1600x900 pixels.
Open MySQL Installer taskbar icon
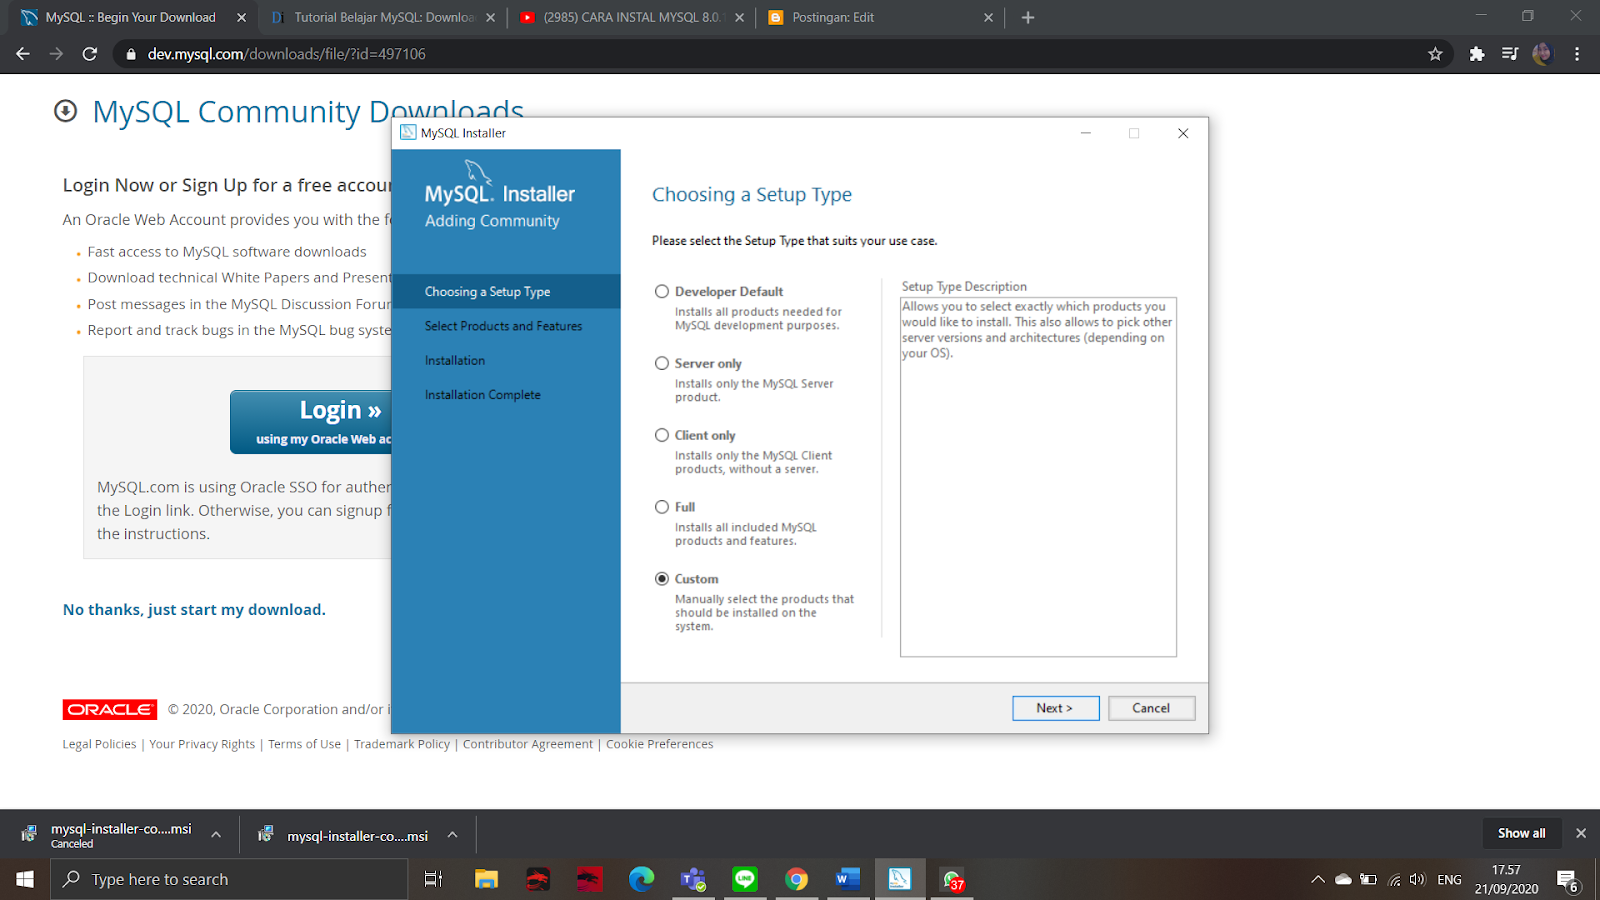click(x=900, y=879)
